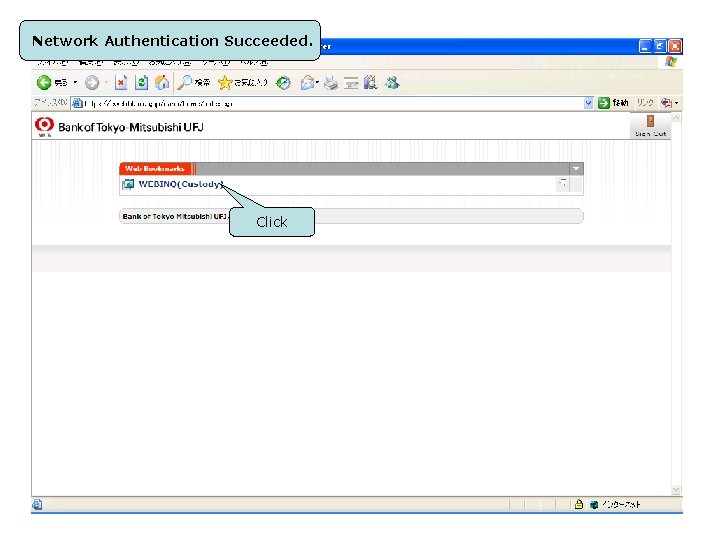Open the Links toolbar label
Viewport: 720px width, 540px height.
645,103
